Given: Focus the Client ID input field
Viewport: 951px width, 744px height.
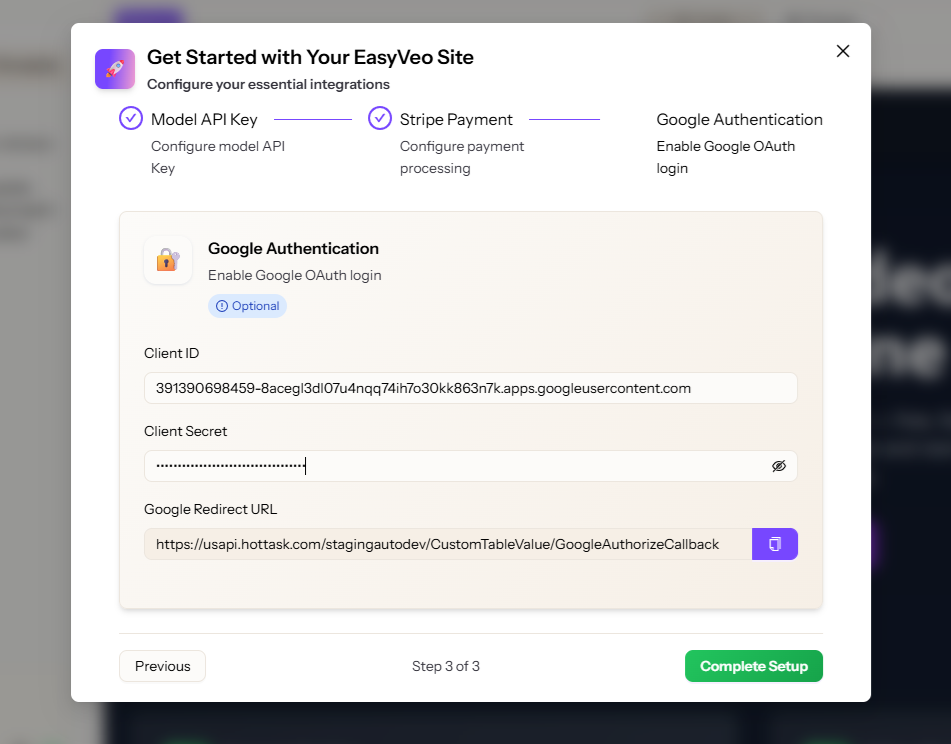Looking at the screenshot, I should (470, 388).
